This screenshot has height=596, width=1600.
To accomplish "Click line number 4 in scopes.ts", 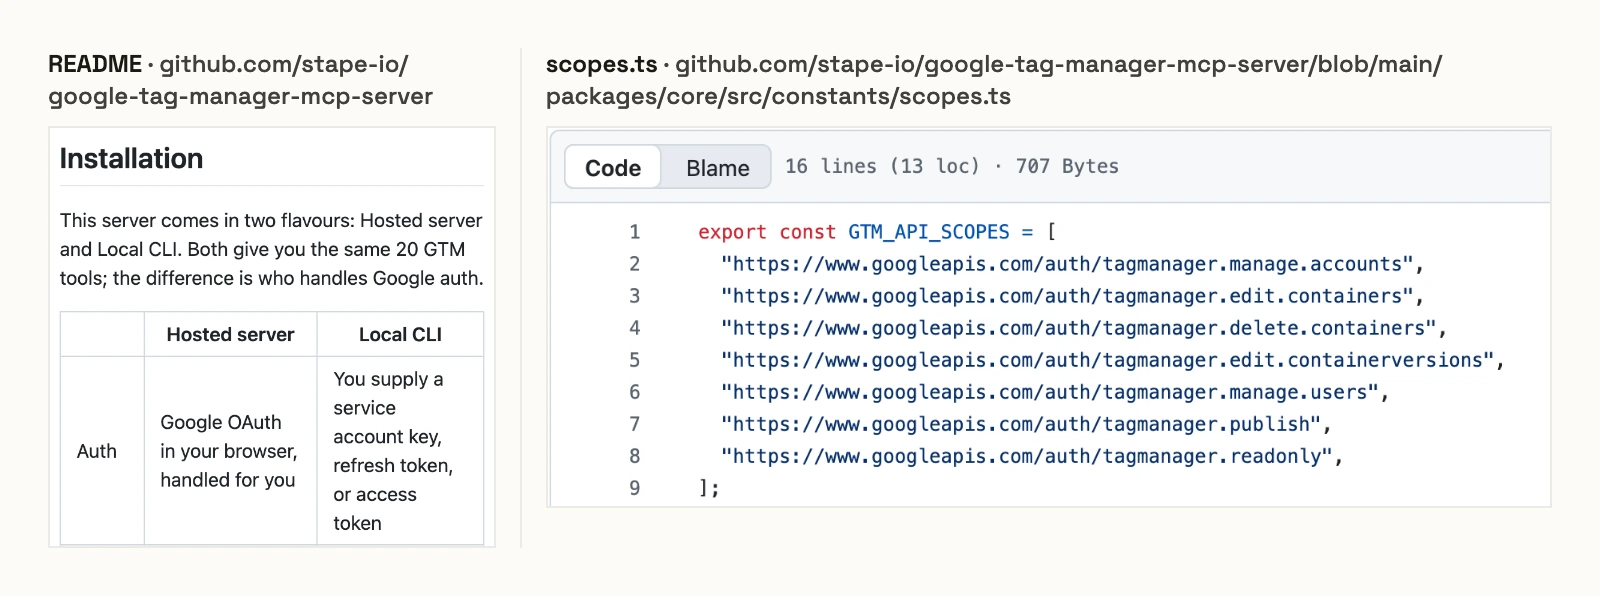I will [634, 328].
